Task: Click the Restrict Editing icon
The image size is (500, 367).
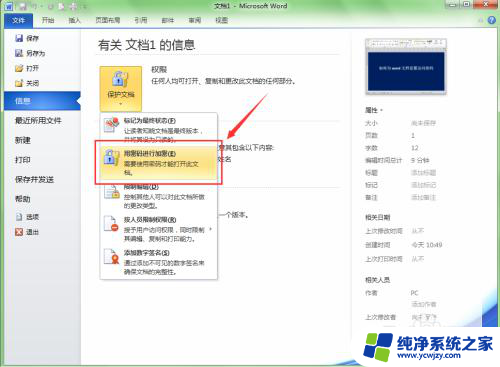Action: click(112, 192)
